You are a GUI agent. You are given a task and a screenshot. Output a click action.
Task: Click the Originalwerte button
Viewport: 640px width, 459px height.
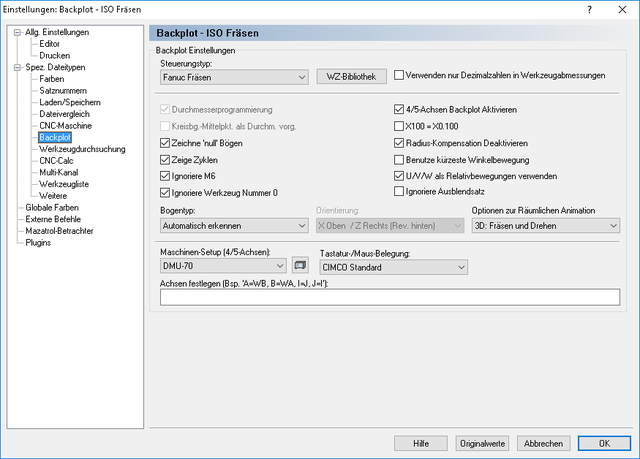click(482, 443)
